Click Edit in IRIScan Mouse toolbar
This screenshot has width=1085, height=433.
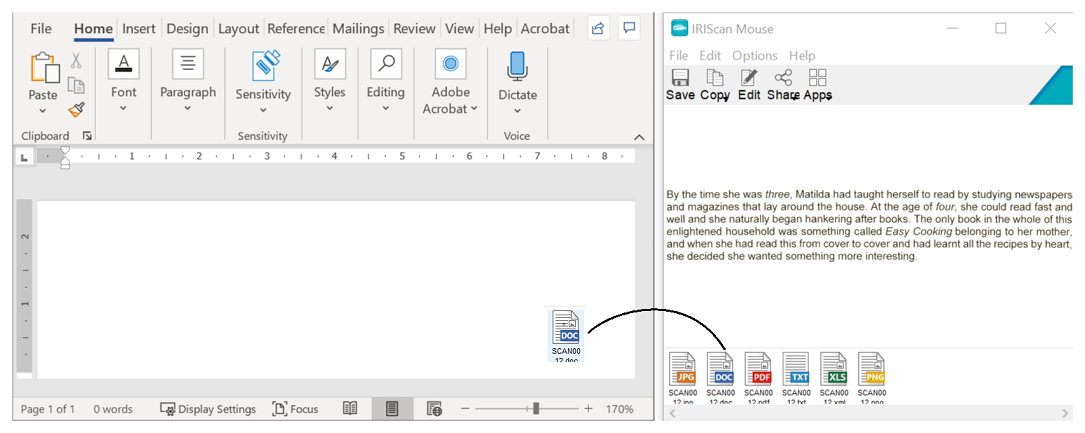point(749,85)
